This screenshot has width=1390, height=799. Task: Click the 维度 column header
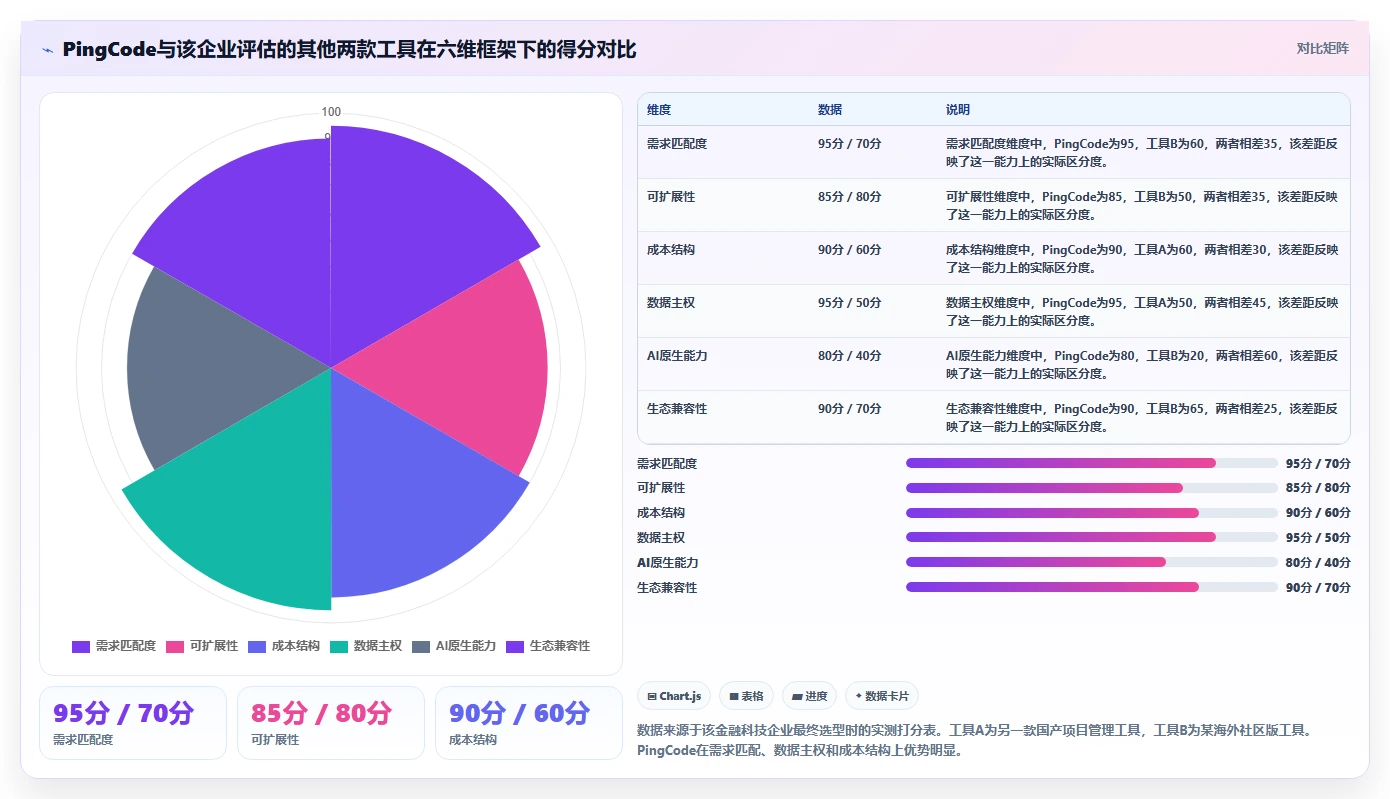coord(659,110)
